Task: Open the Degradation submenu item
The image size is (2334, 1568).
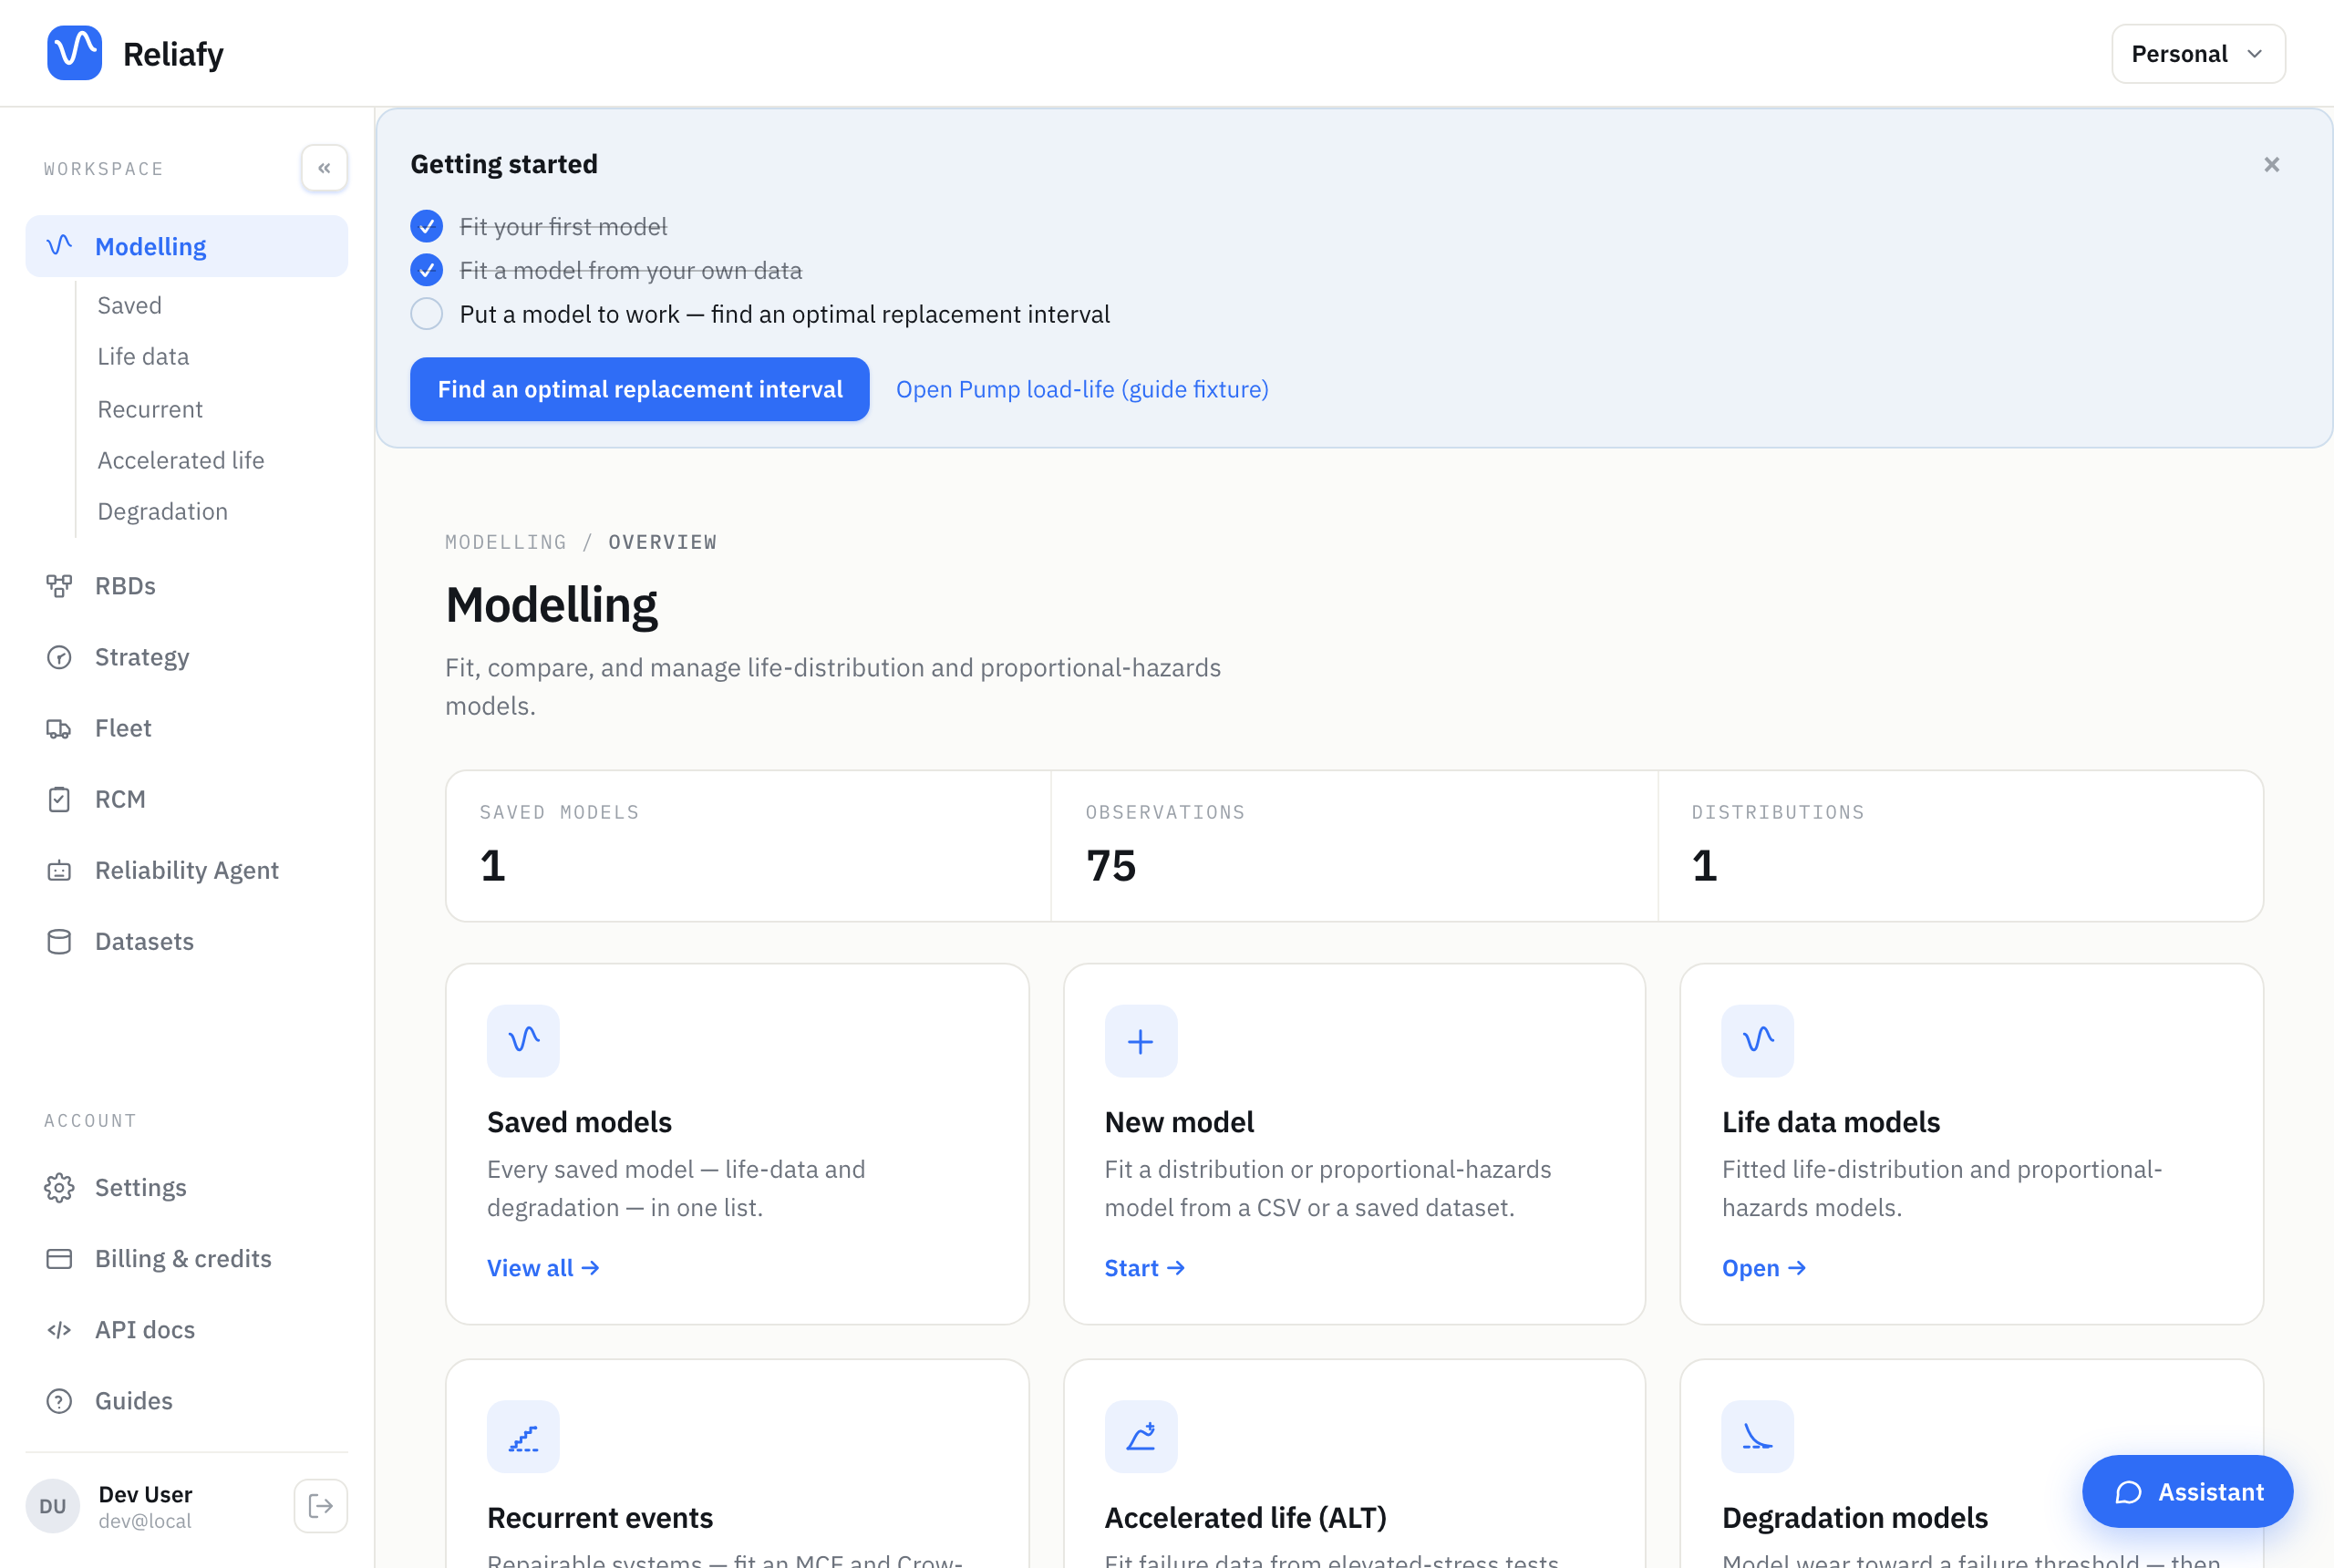Action: tap(163, 511)
